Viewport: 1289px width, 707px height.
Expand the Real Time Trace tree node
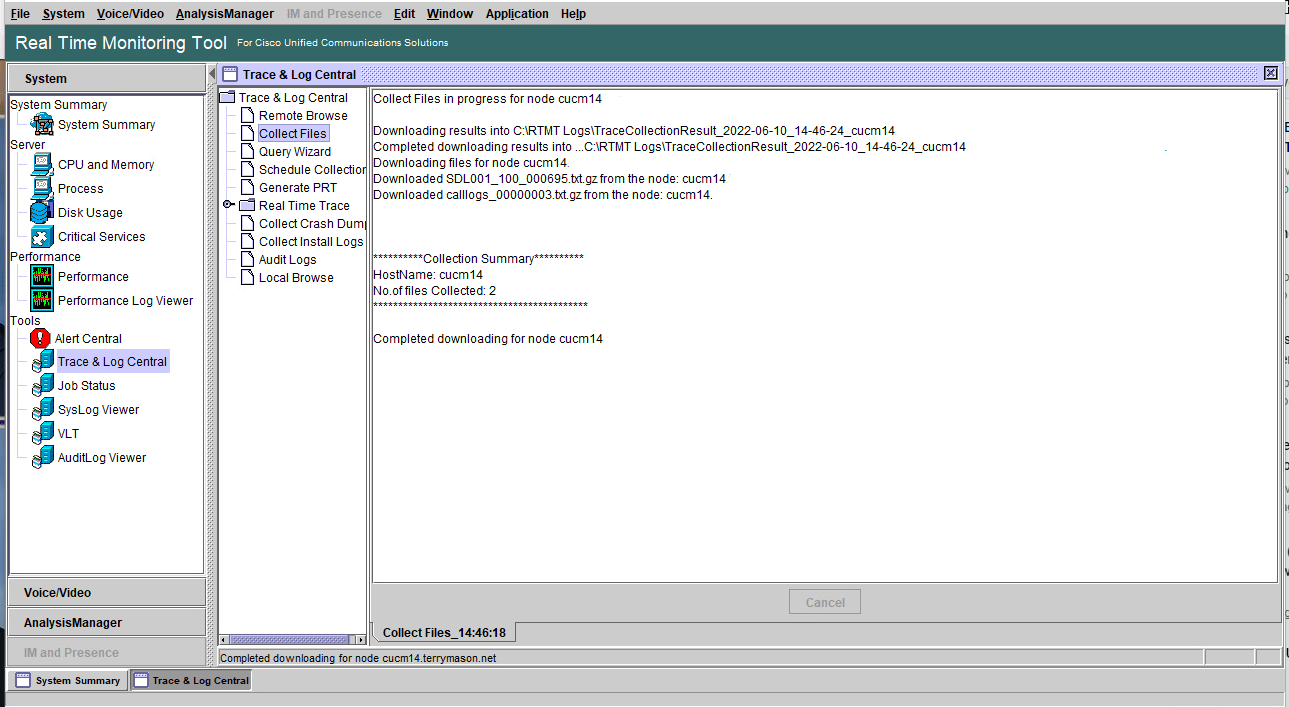point(228,205)
